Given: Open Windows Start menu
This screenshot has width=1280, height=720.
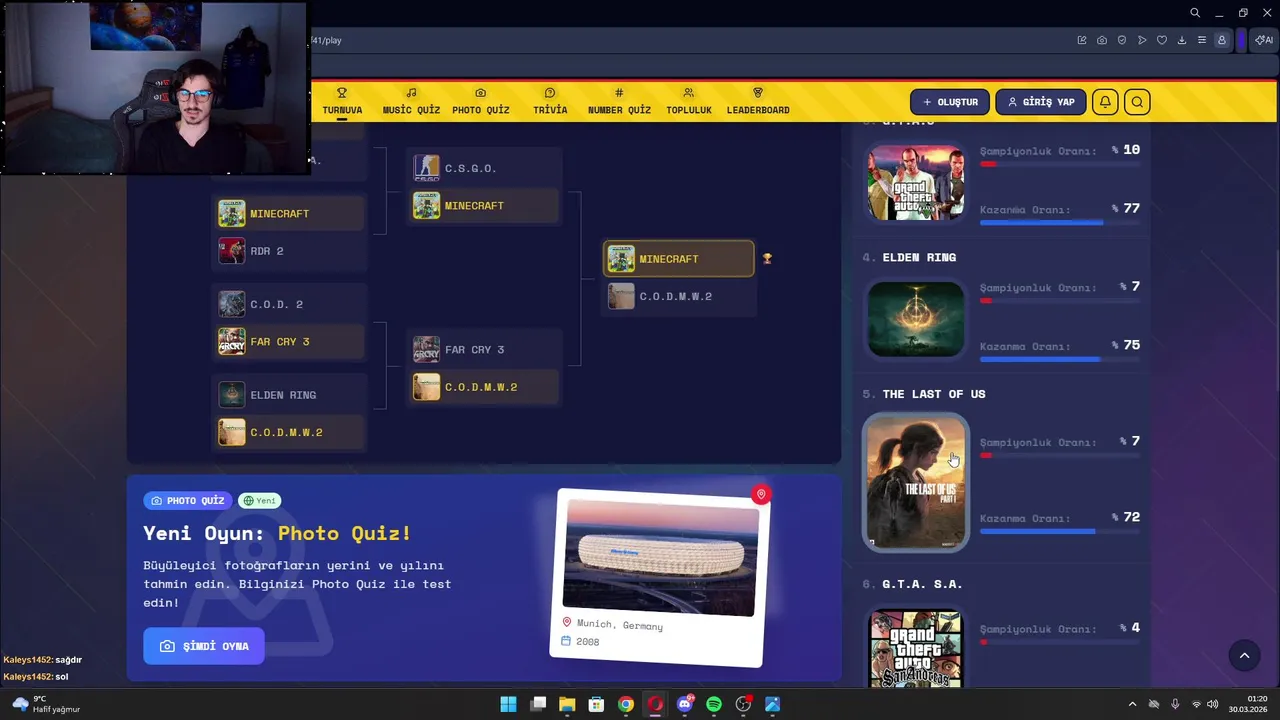Looking at the screenshot, I should [x=508, y=704].
